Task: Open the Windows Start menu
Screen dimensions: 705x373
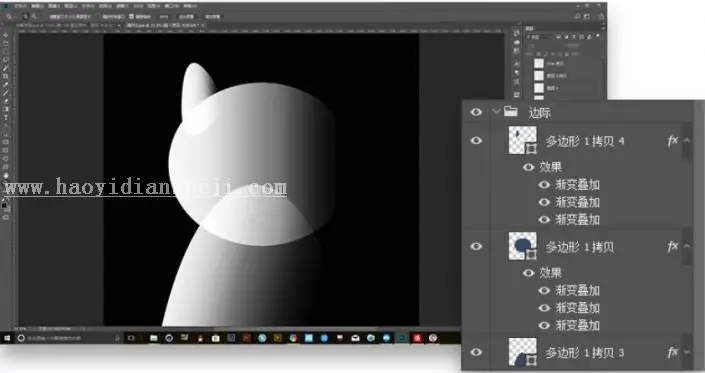Action: (x=6, y=338)
